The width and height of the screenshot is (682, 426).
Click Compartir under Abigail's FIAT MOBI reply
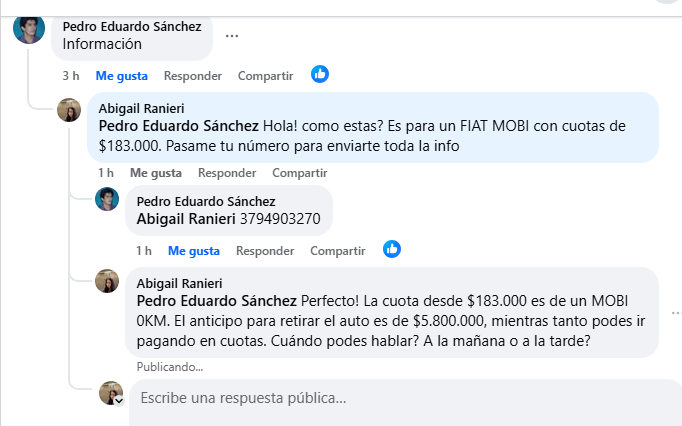(x=299, y=172)
